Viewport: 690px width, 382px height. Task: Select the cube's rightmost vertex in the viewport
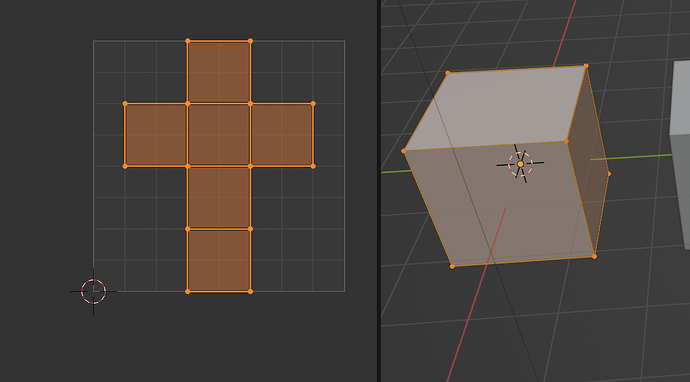[x=609, y=174]
